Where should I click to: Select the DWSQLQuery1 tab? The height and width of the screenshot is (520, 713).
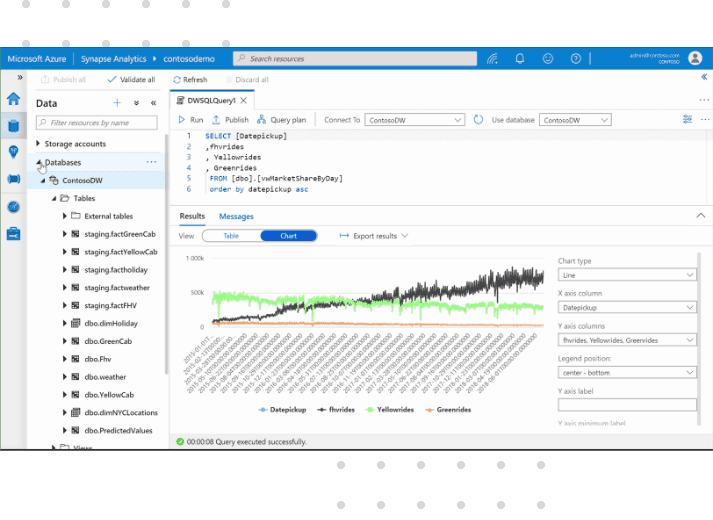click(x=211, y=100)
